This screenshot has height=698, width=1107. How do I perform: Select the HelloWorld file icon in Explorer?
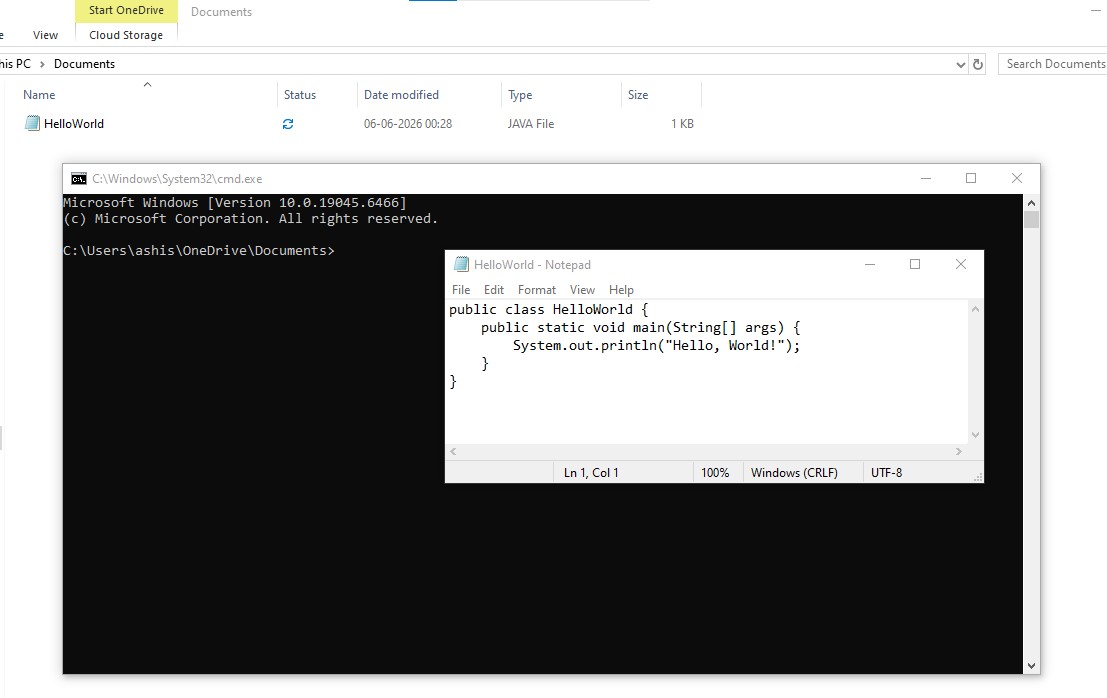32,124
